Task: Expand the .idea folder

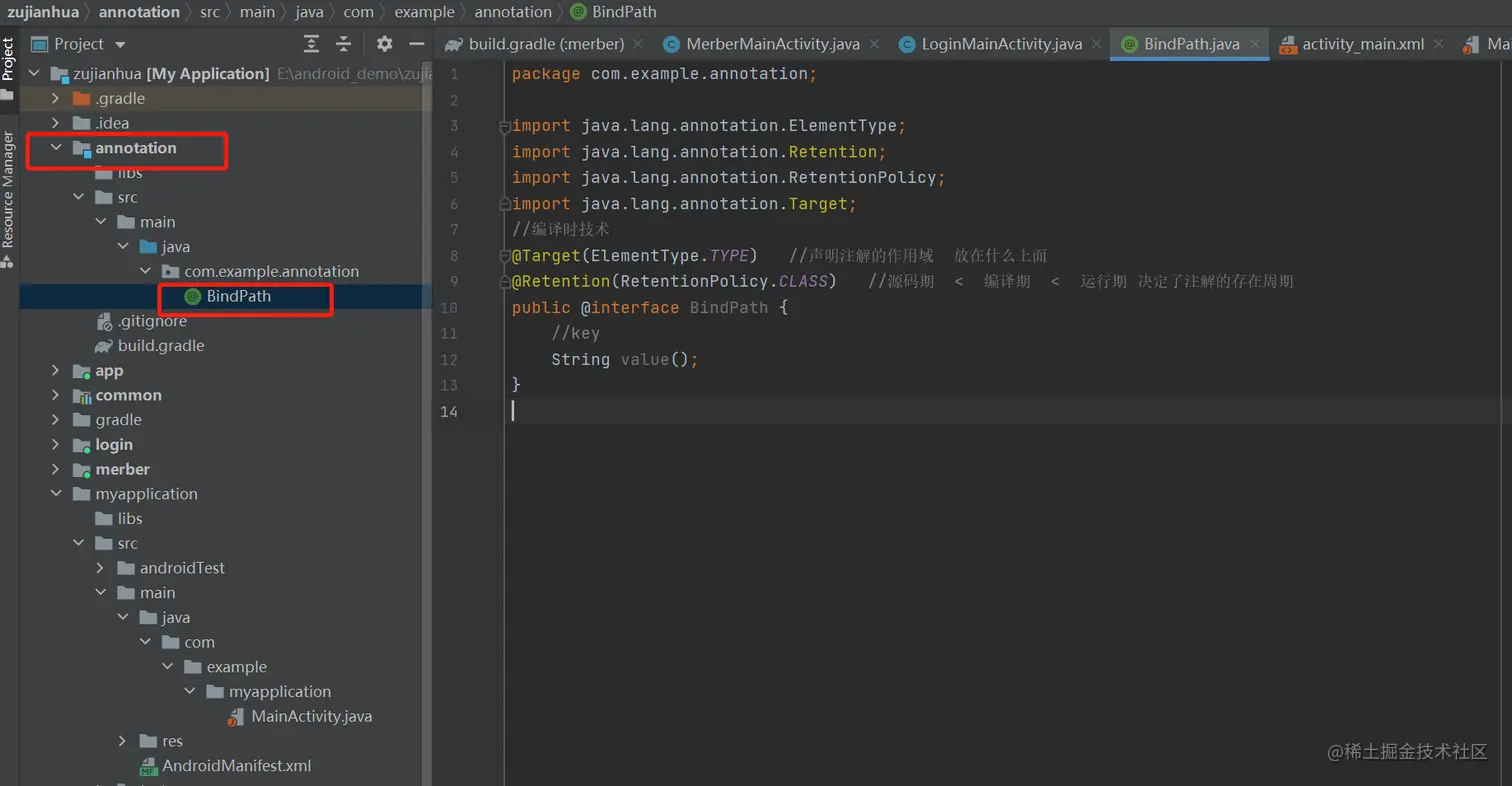Action: pos(57,123)
